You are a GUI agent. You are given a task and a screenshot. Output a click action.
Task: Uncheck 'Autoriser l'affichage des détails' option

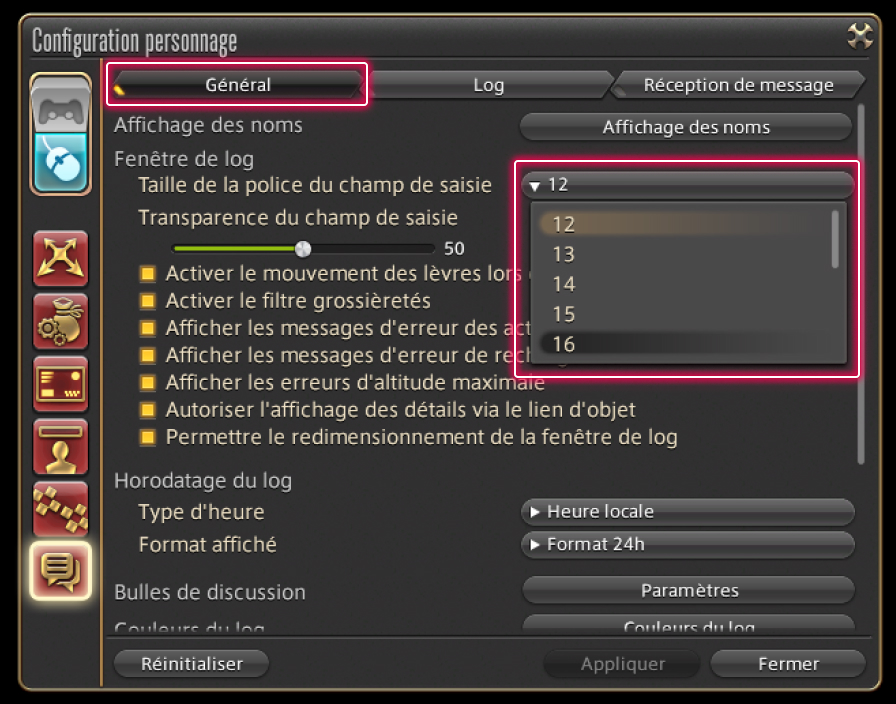pyautogui.click(x=148, y=410)
